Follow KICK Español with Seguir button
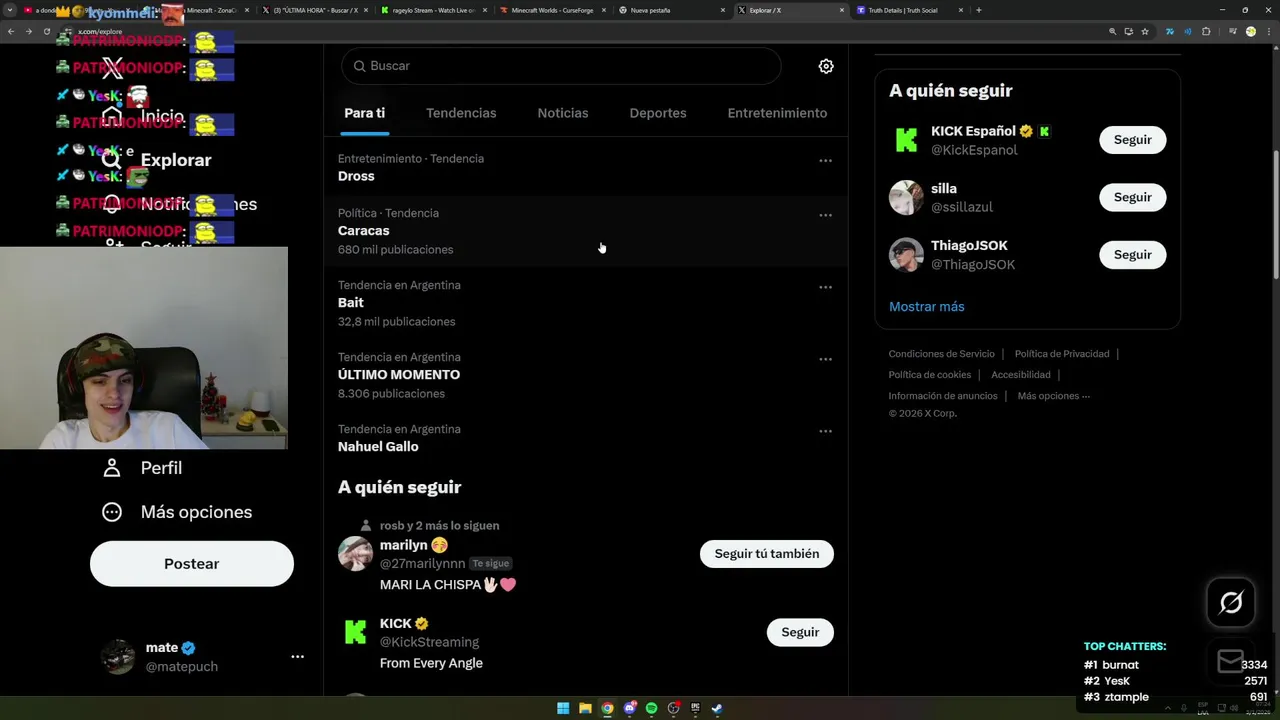This screenshot has width=1280, height=720. tap(1133, 140)
